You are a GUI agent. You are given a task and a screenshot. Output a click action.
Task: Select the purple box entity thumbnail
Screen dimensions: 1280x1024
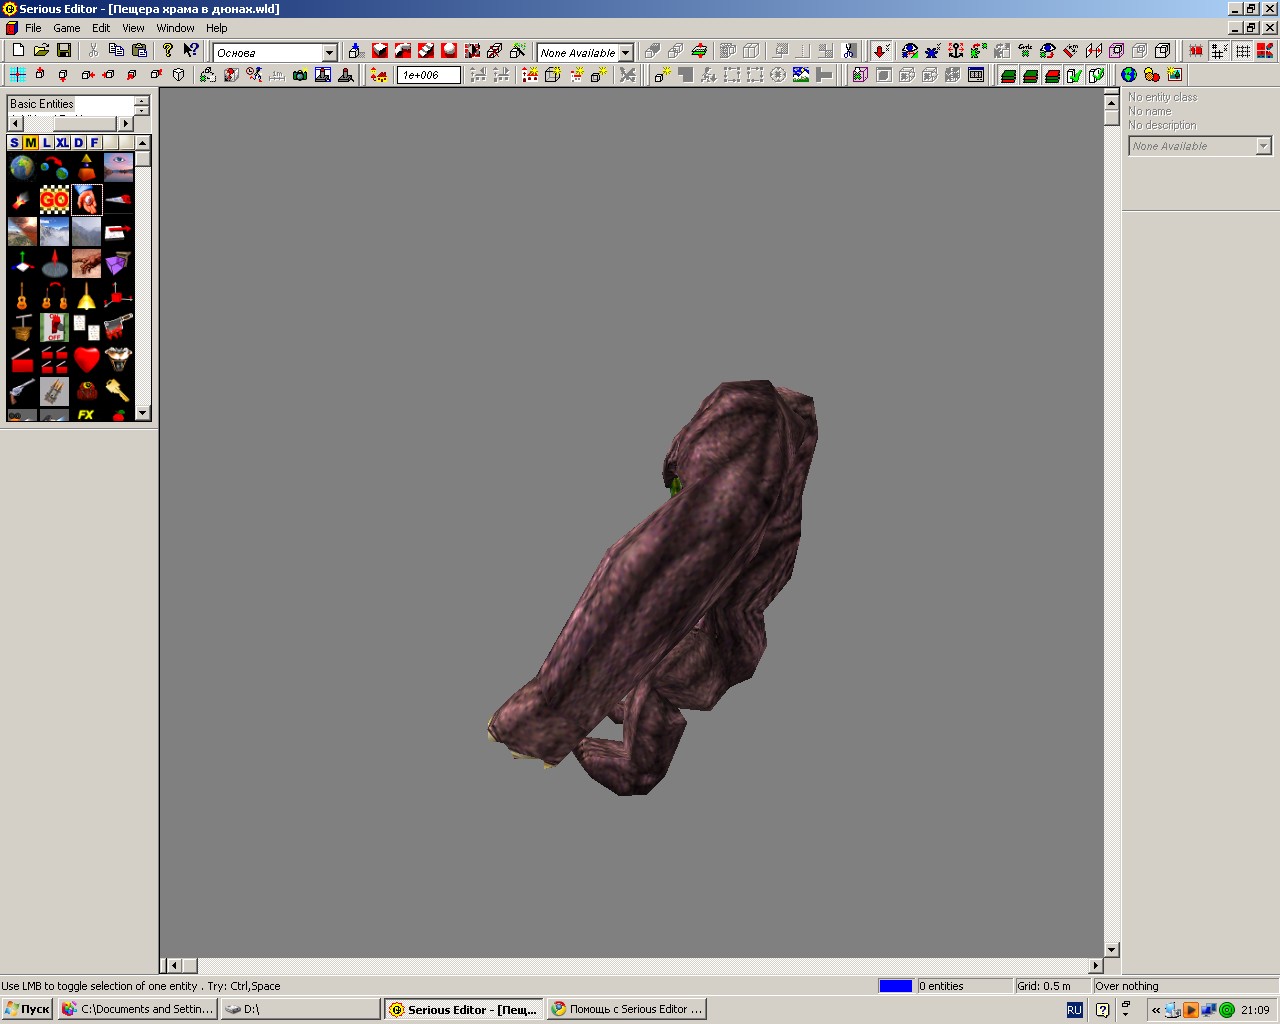118,263
